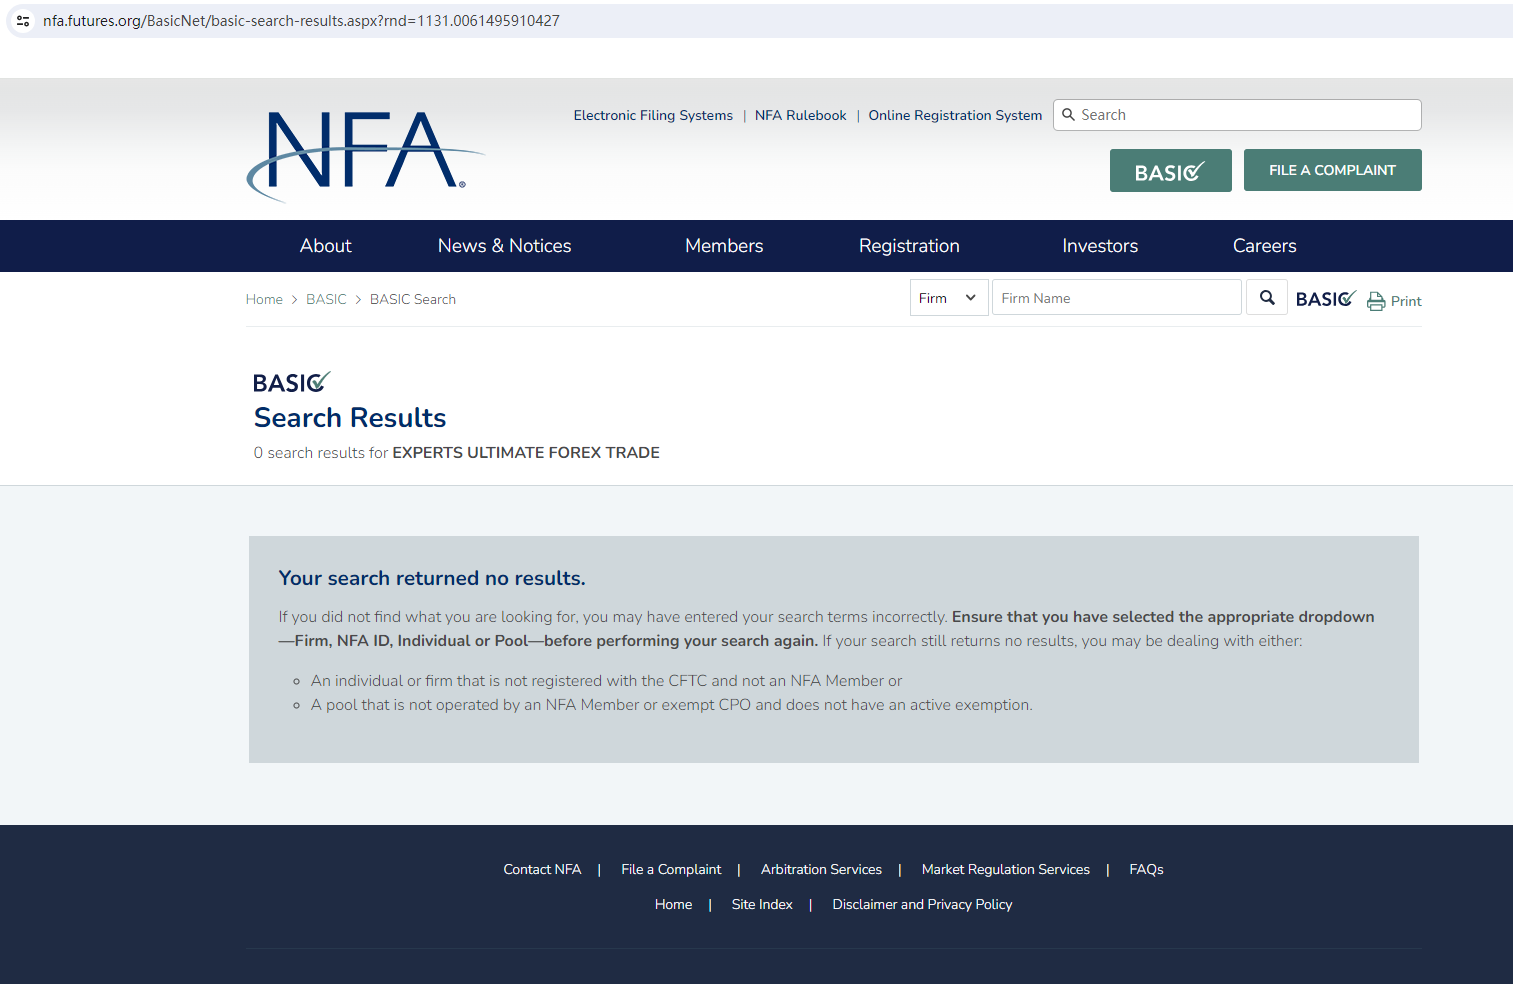Open the News & Notices menu
The height and width of the screenshot is (984, 1513).
point(505,246)
